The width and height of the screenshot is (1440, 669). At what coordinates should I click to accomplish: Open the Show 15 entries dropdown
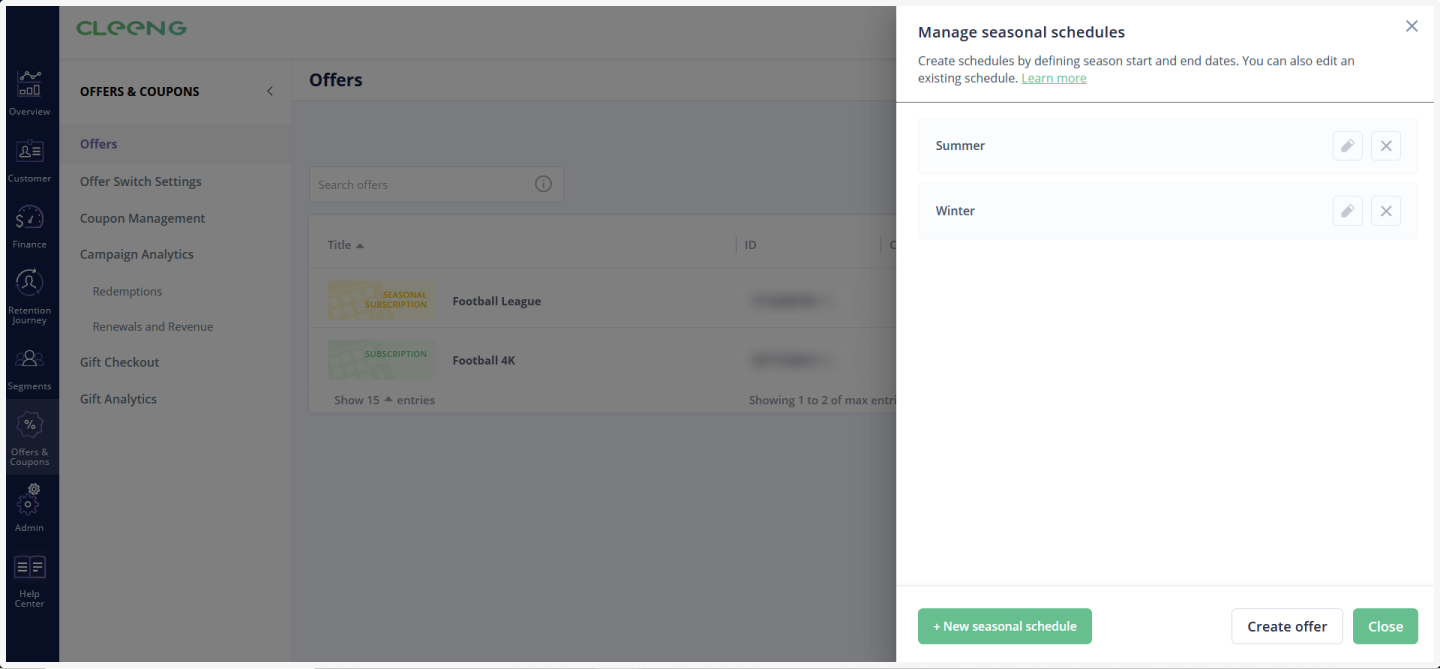tap(385, 400)
